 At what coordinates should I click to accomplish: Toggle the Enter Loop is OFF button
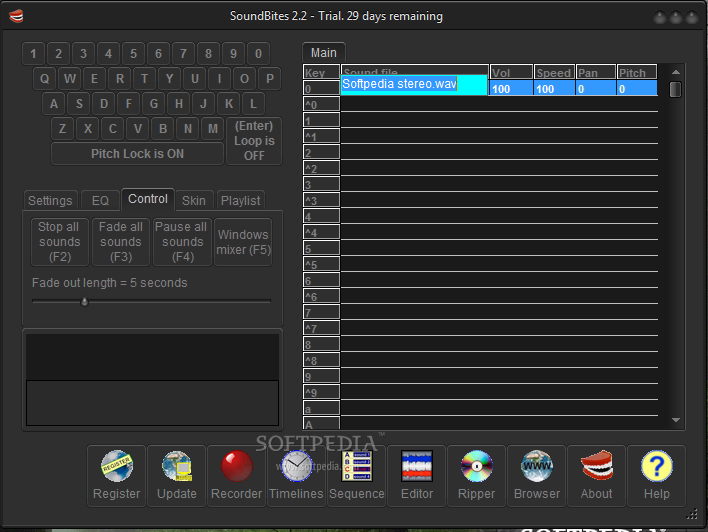point(254,140)
